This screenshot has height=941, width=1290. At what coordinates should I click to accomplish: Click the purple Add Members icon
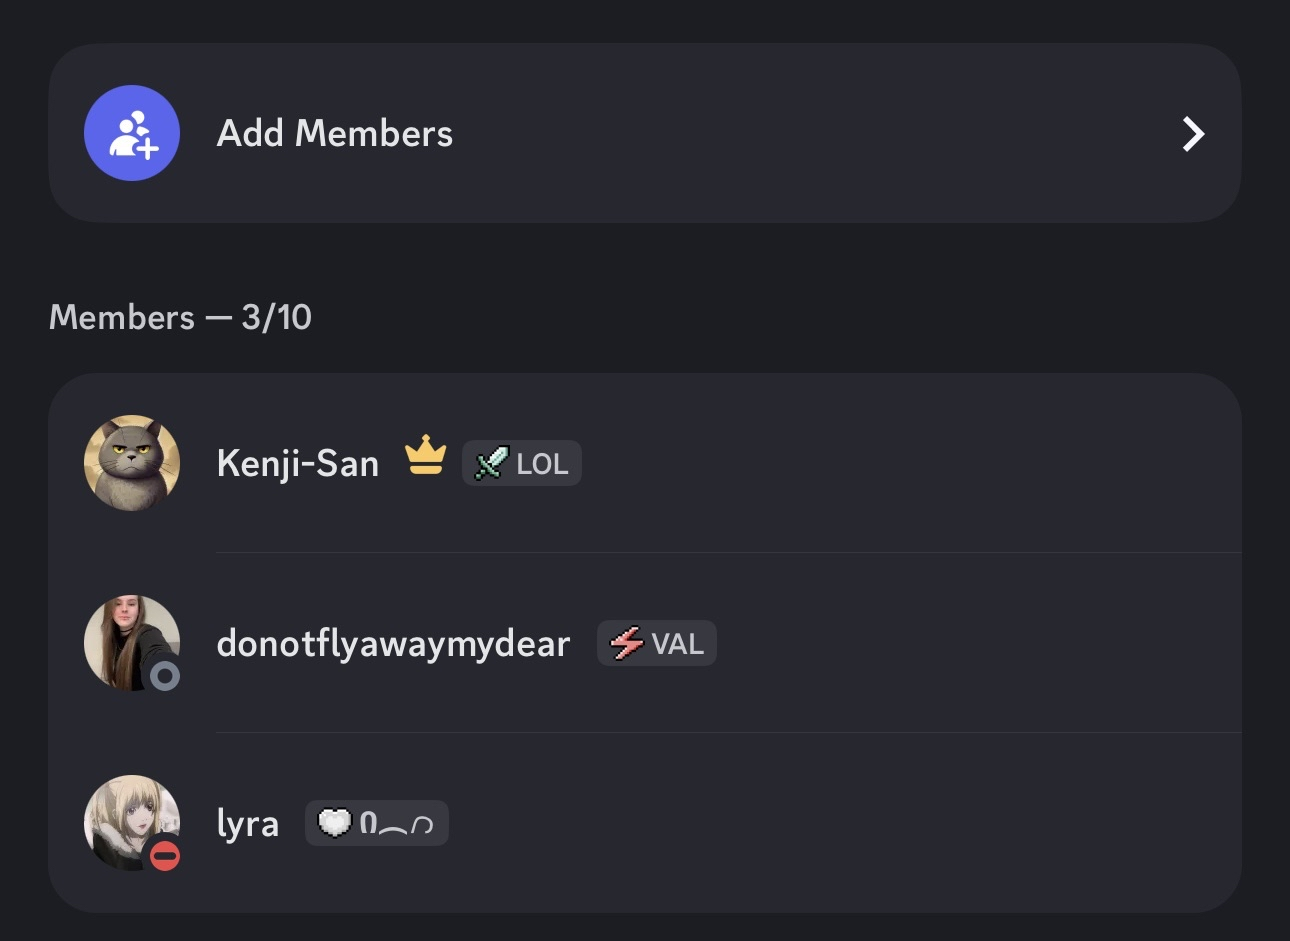[131, 133]
